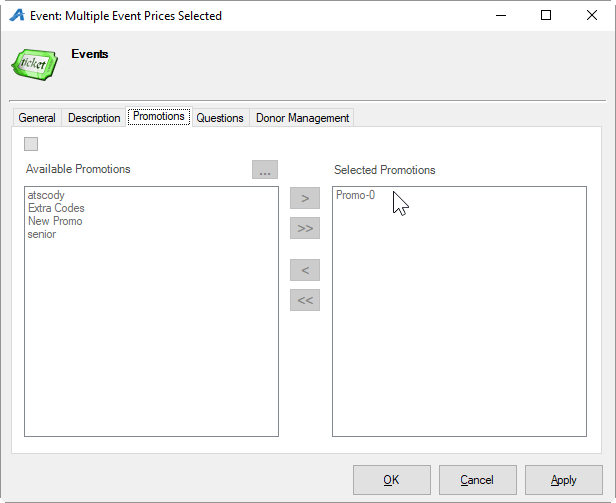Viewport: 616px width, 503px height.
Task: Open the Description tab
Action: click(94, 118)
